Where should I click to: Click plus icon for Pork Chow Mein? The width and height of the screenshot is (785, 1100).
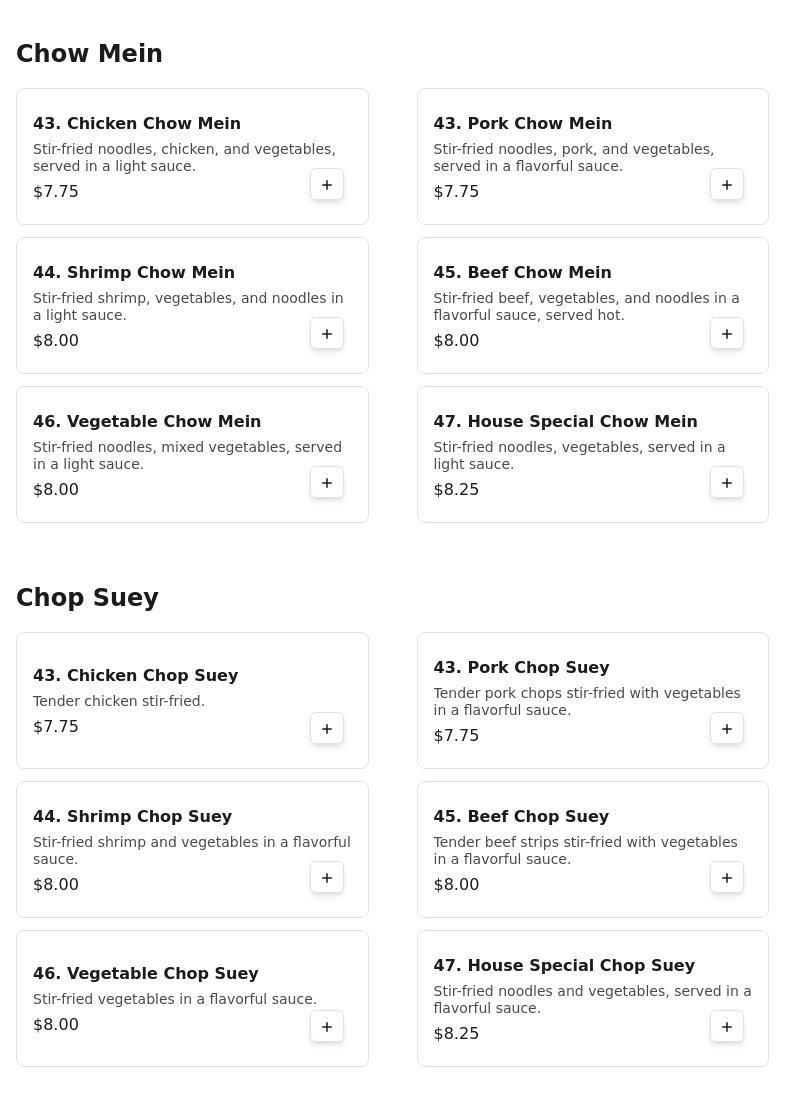[x=727, y=185]
